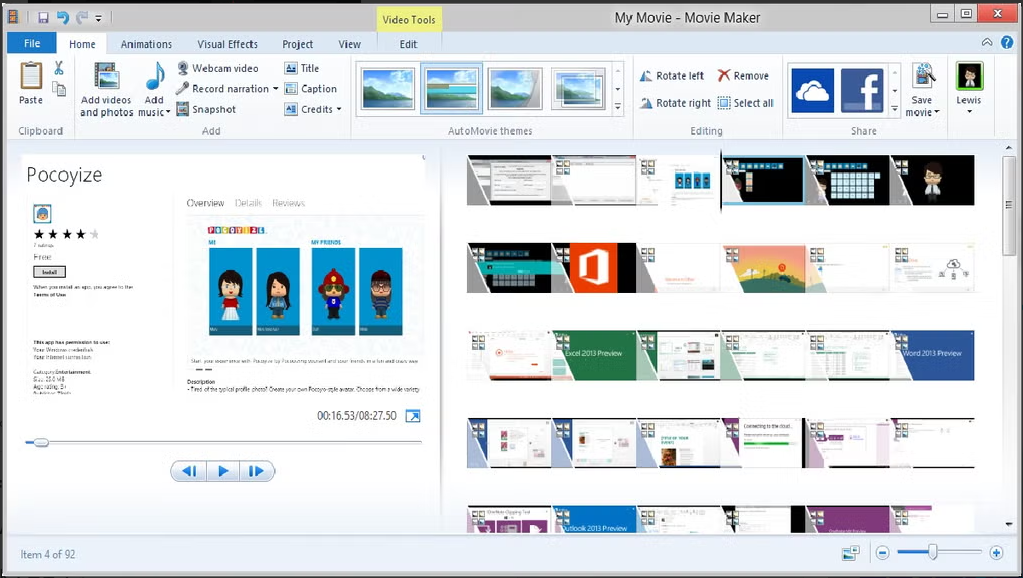The width and height of the screenshot is (1023, 578).
Task: Apply the third AutoMovie theme thumbnail
Action: (x=515, y=88)
